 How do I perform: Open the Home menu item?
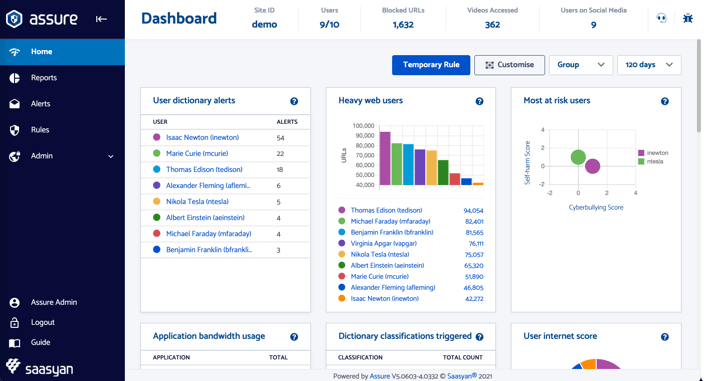point(62,52)
